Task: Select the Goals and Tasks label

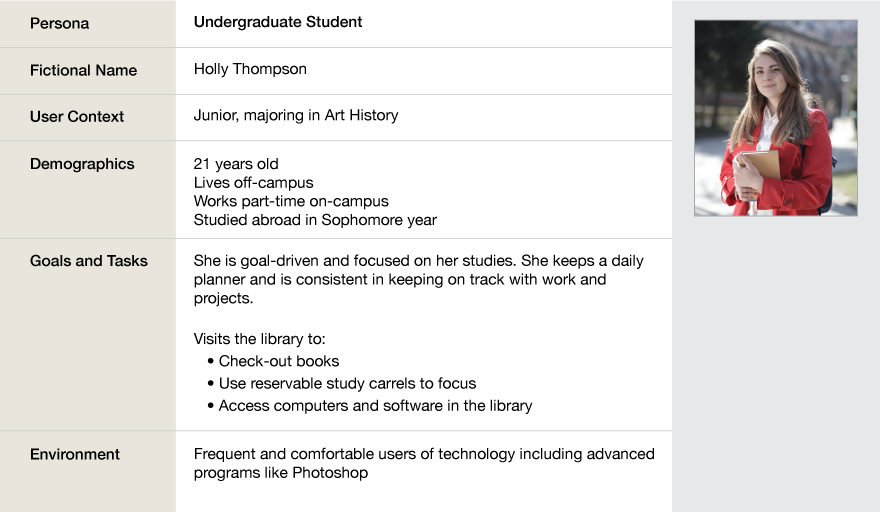Action: coord(89,261)
